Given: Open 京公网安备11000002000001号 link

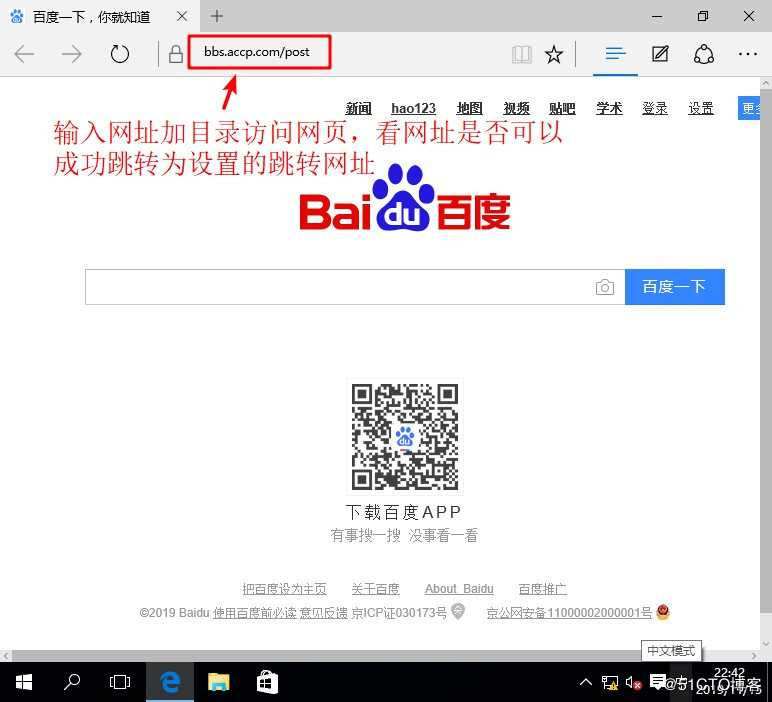Looking at the screenshot, I should (569, 613).
